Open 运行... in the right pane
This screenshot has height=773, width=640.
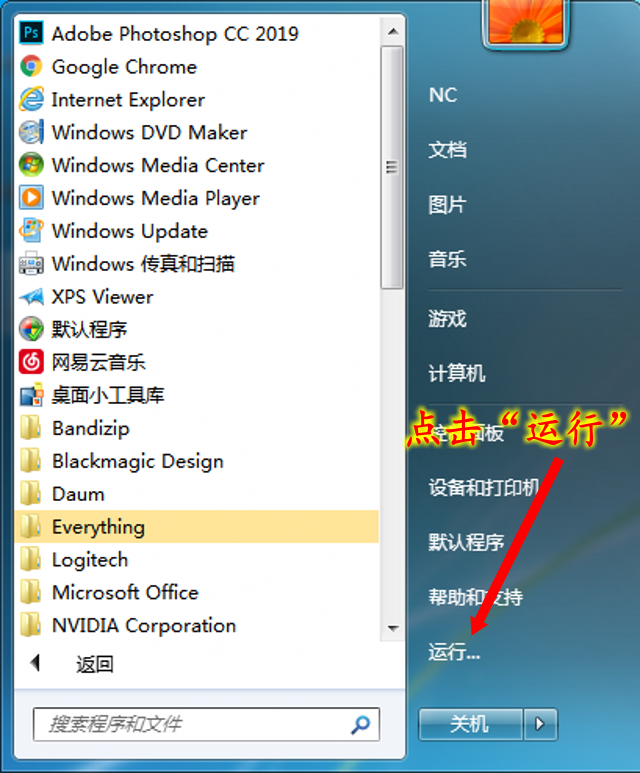click(454, 652)
